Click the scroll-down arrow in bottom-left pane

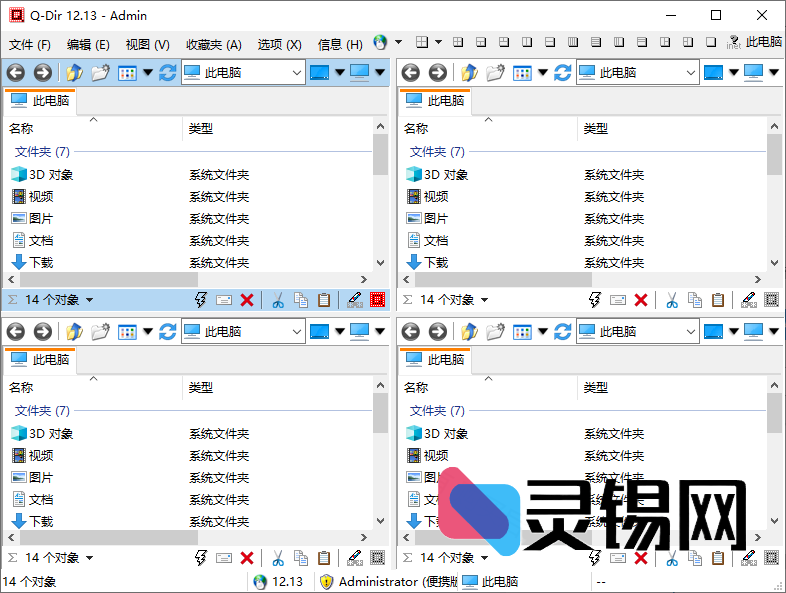pyautogui.click(x=380, y=521)
